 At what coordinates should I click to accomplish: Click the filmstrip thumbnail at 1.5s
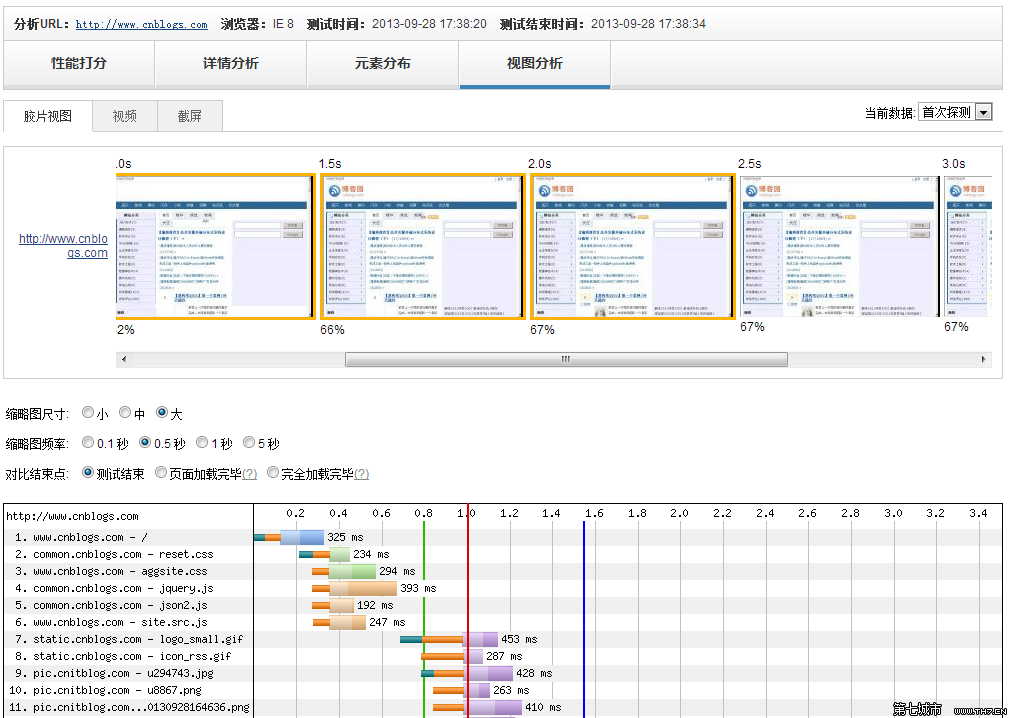tap(421, 246)
